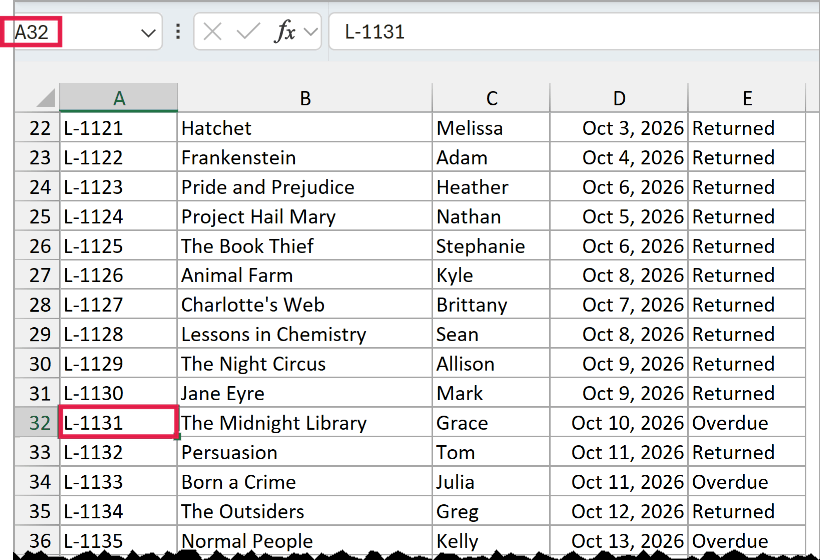Select column A header
820x560 pixels.
(119, 98)
